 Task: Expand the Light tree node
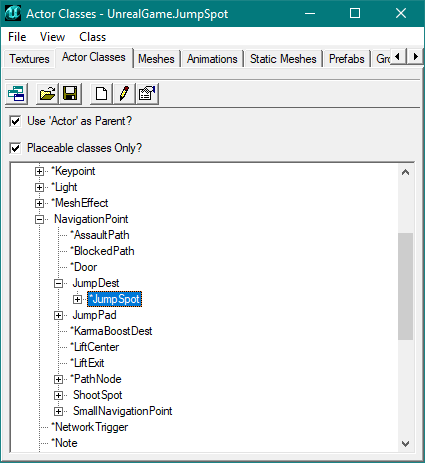39,187
